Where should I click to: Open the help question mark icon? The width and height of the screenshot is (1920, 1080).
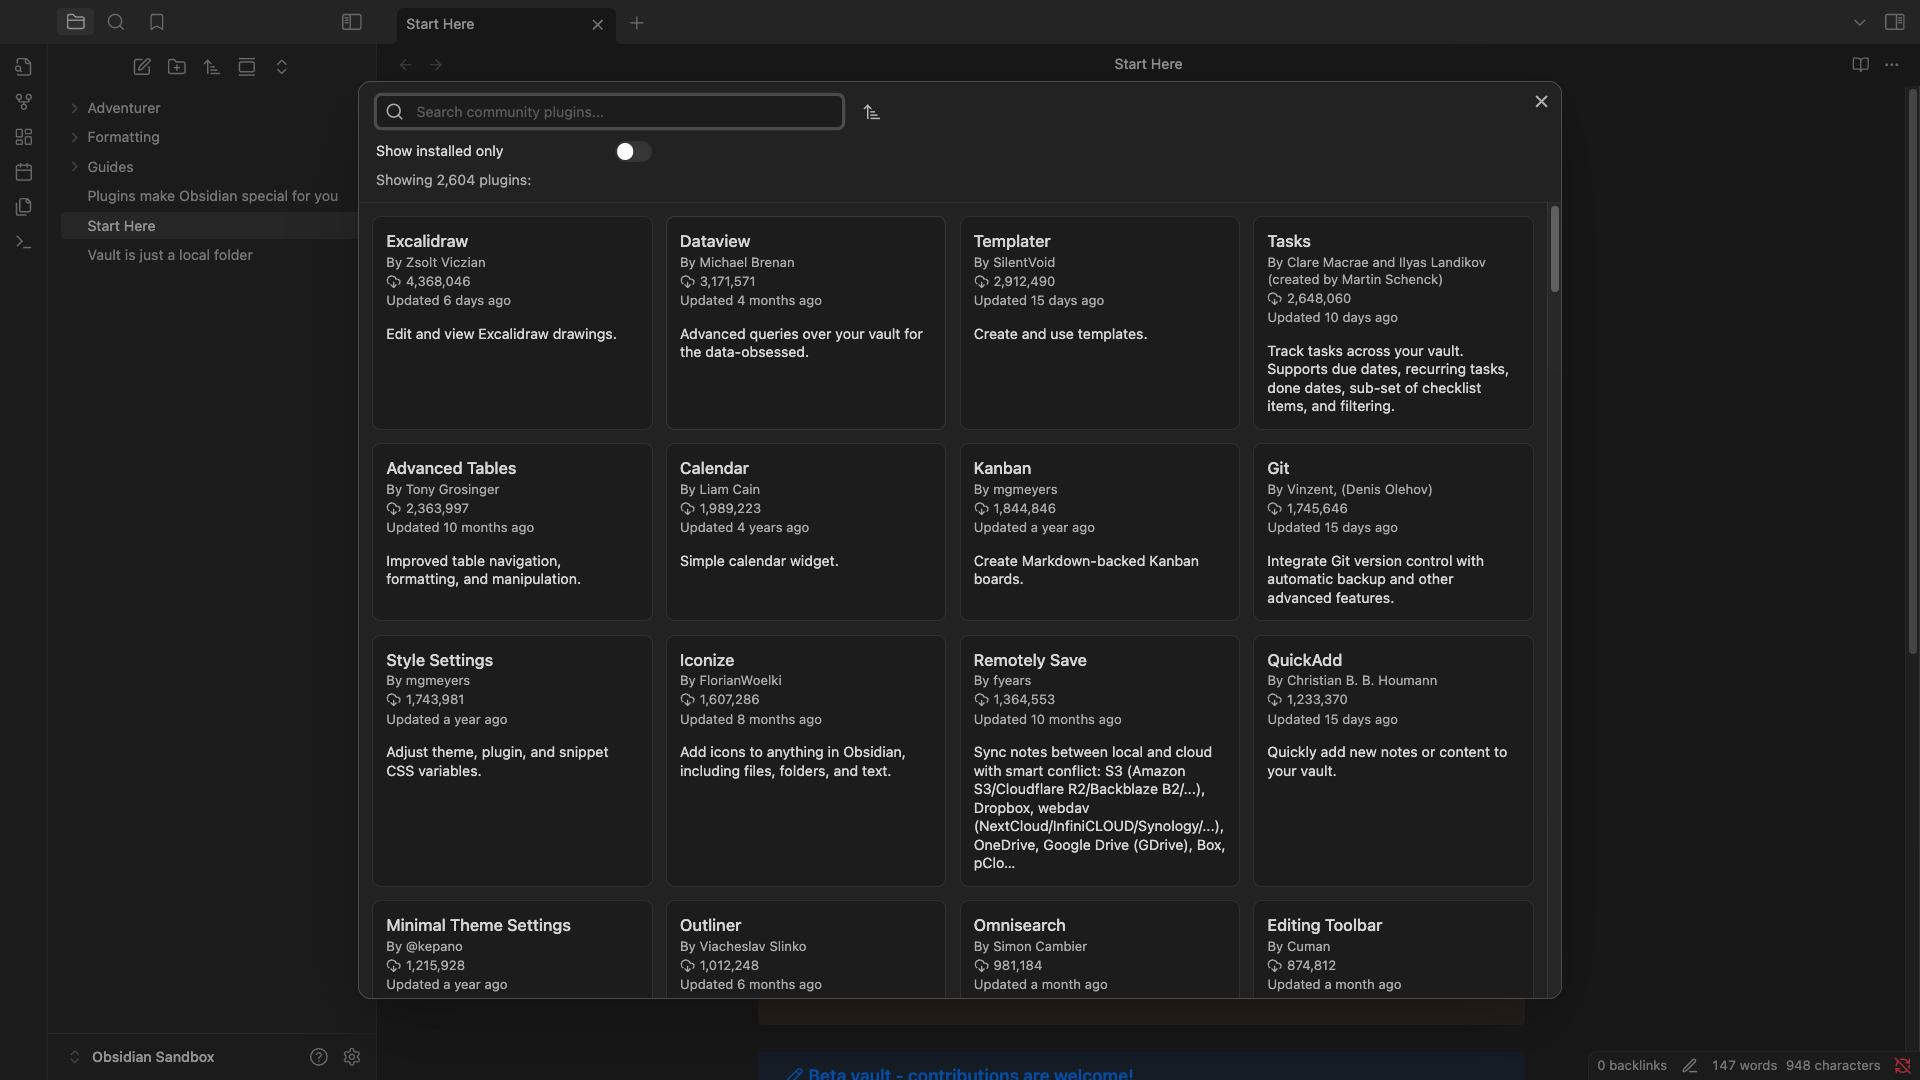pos(319,1057)
